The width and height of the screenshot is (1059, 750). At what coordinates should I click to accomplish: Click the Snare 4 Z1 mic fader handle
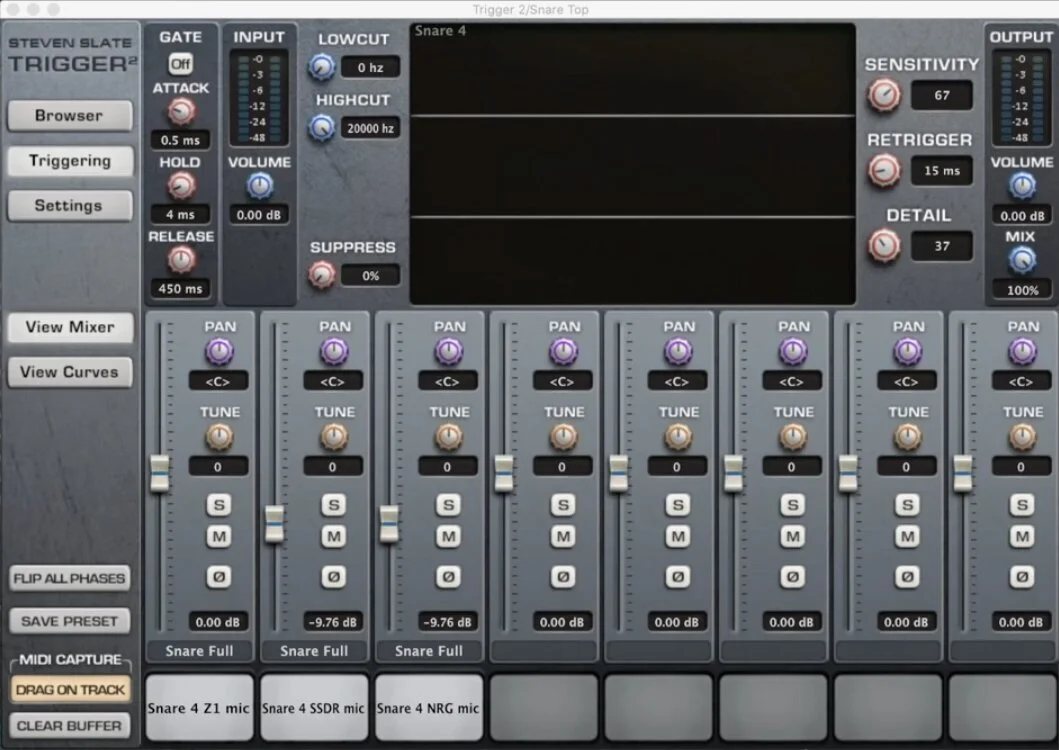pyautogui.click(x=160, y=473)
